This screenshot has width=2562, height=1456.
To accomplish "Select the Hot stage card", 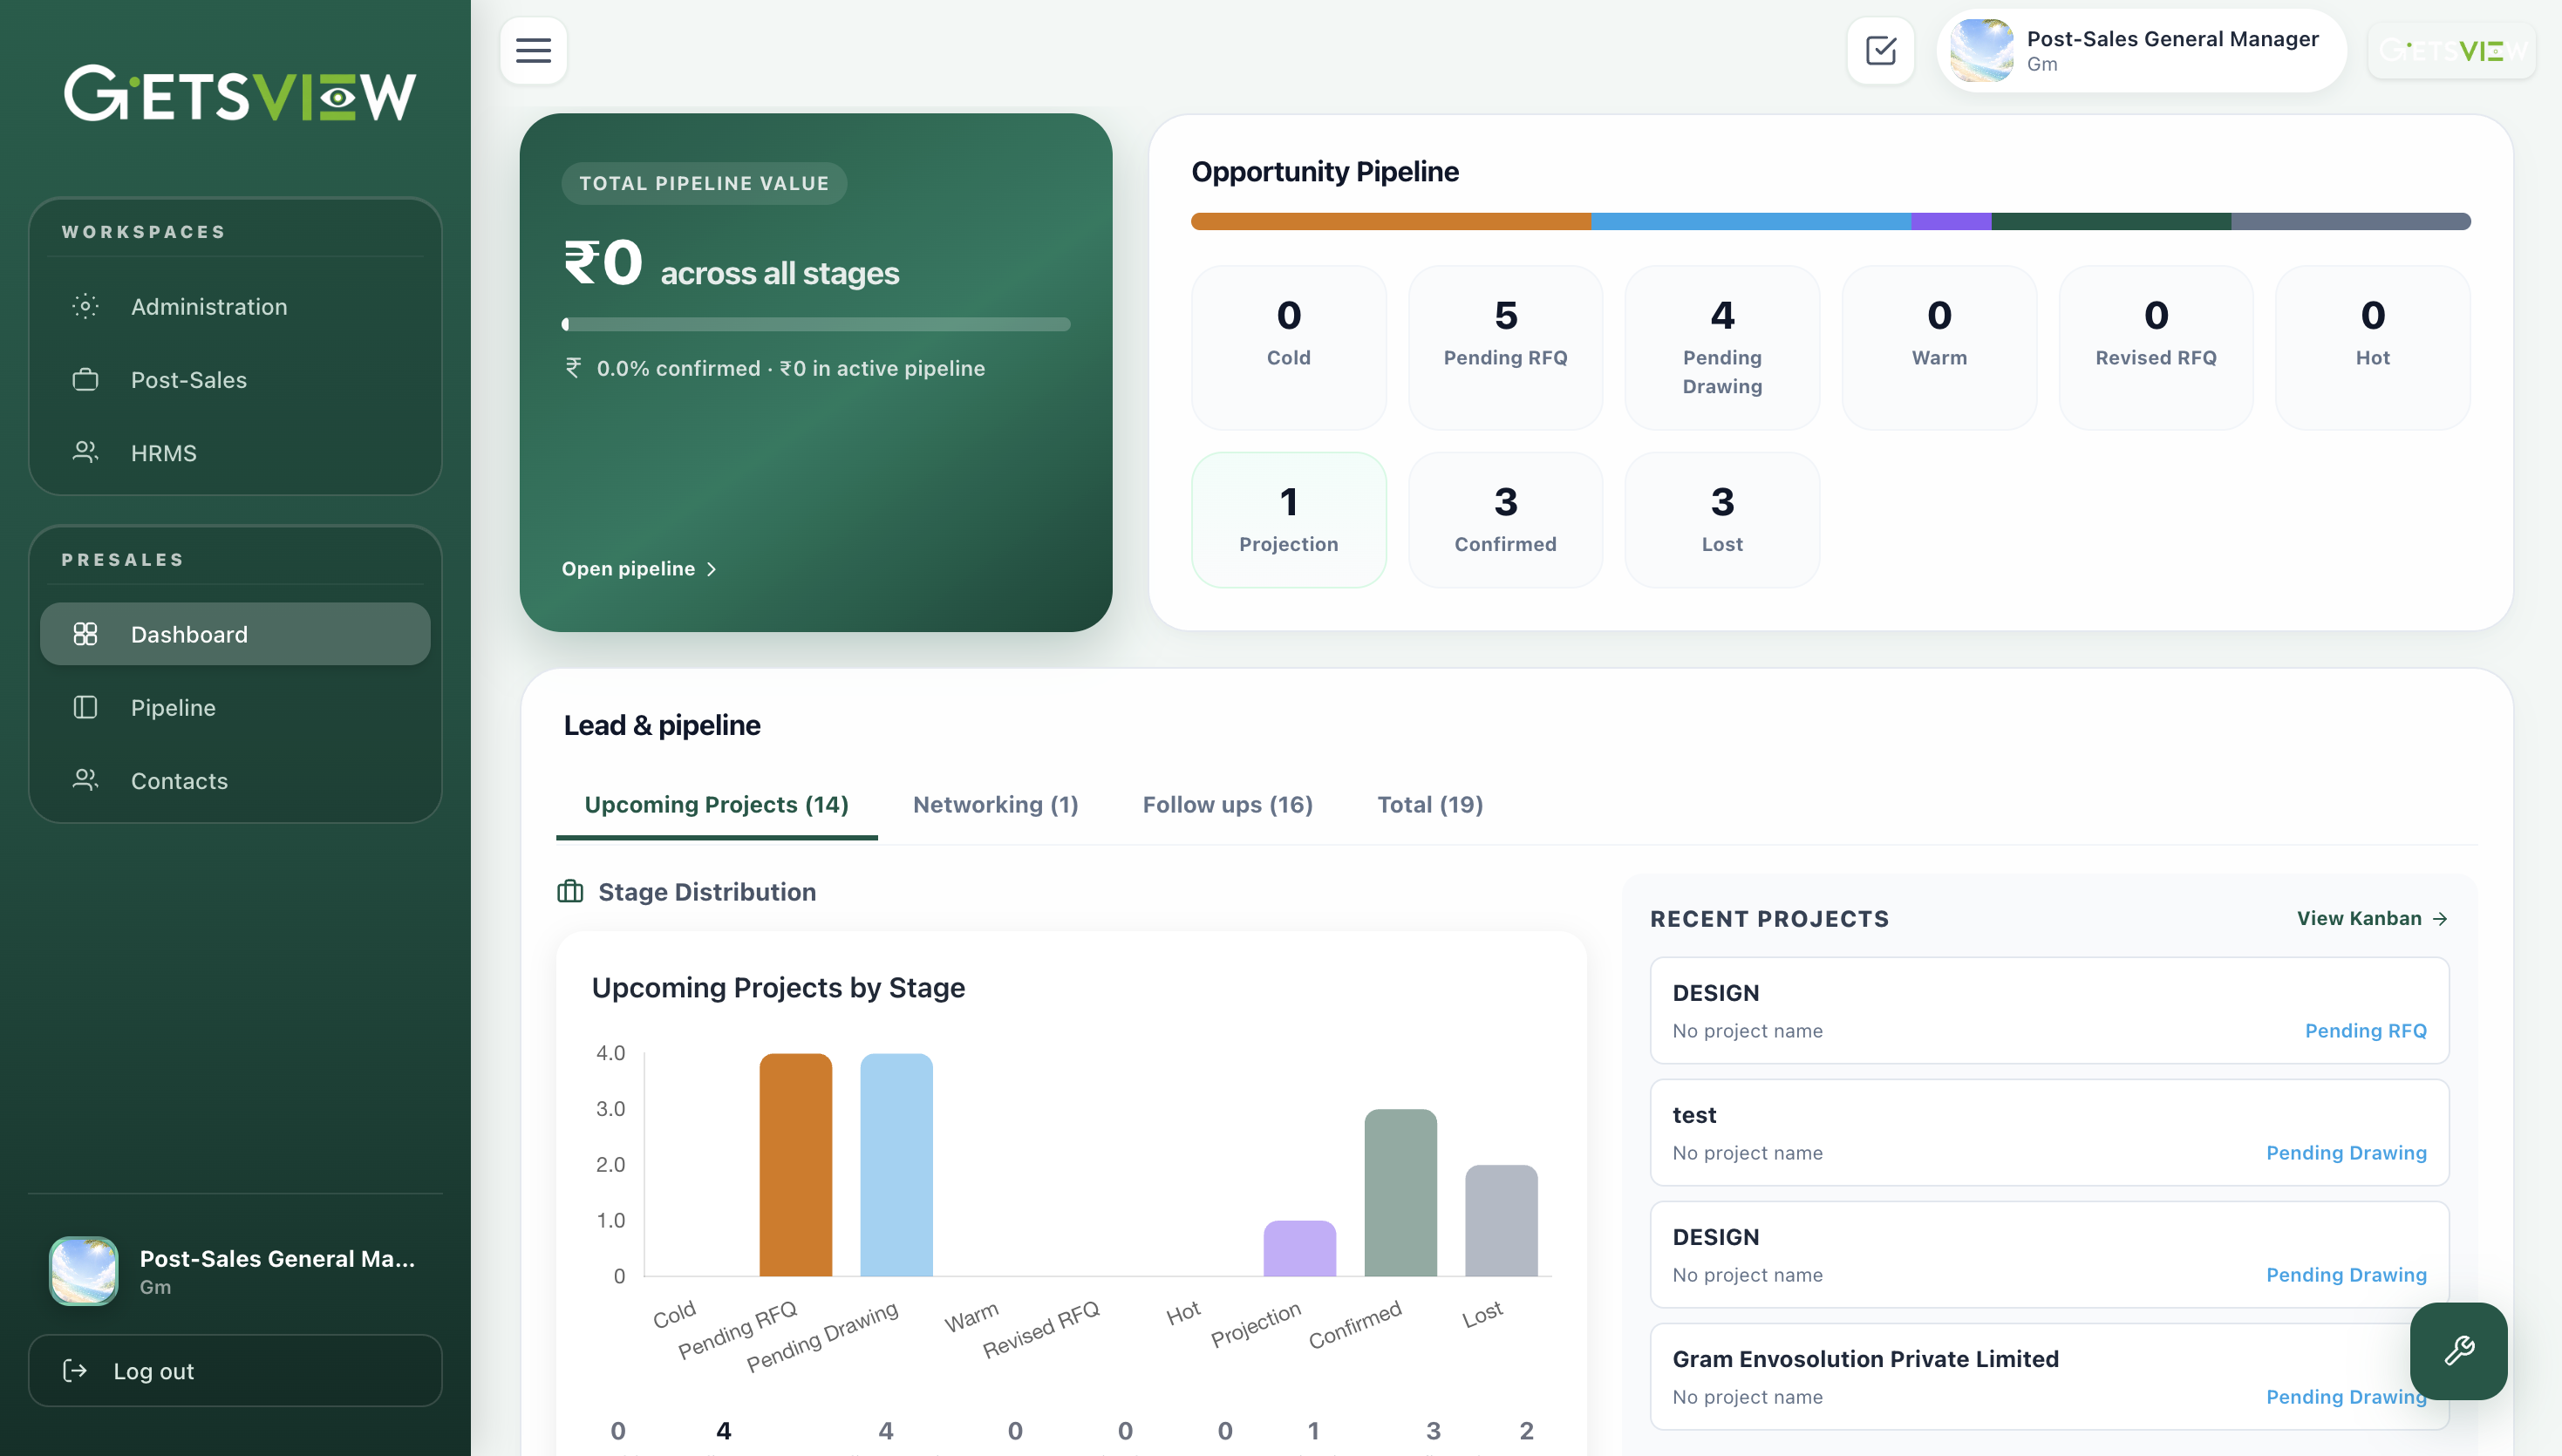I will 2372,347.
